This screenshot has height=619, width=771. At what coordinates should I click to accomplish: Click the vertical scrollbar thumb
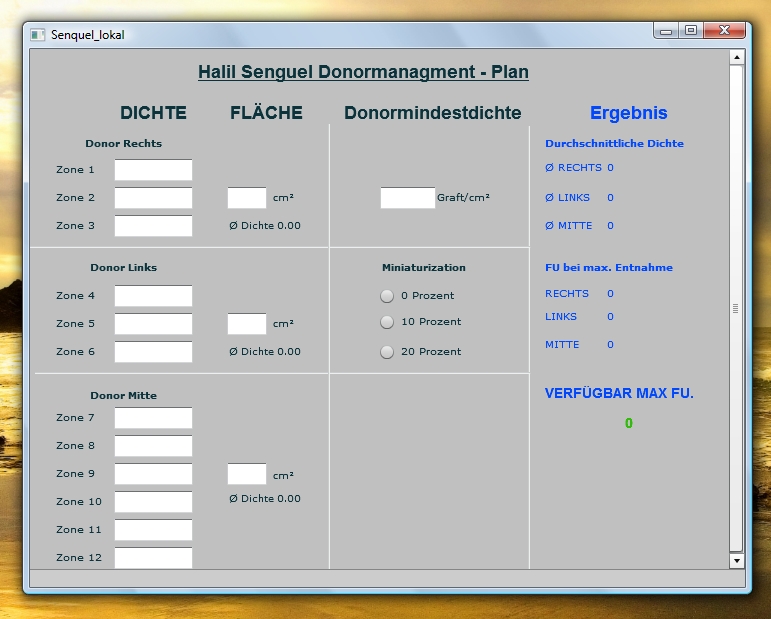[x=737, y=308]
